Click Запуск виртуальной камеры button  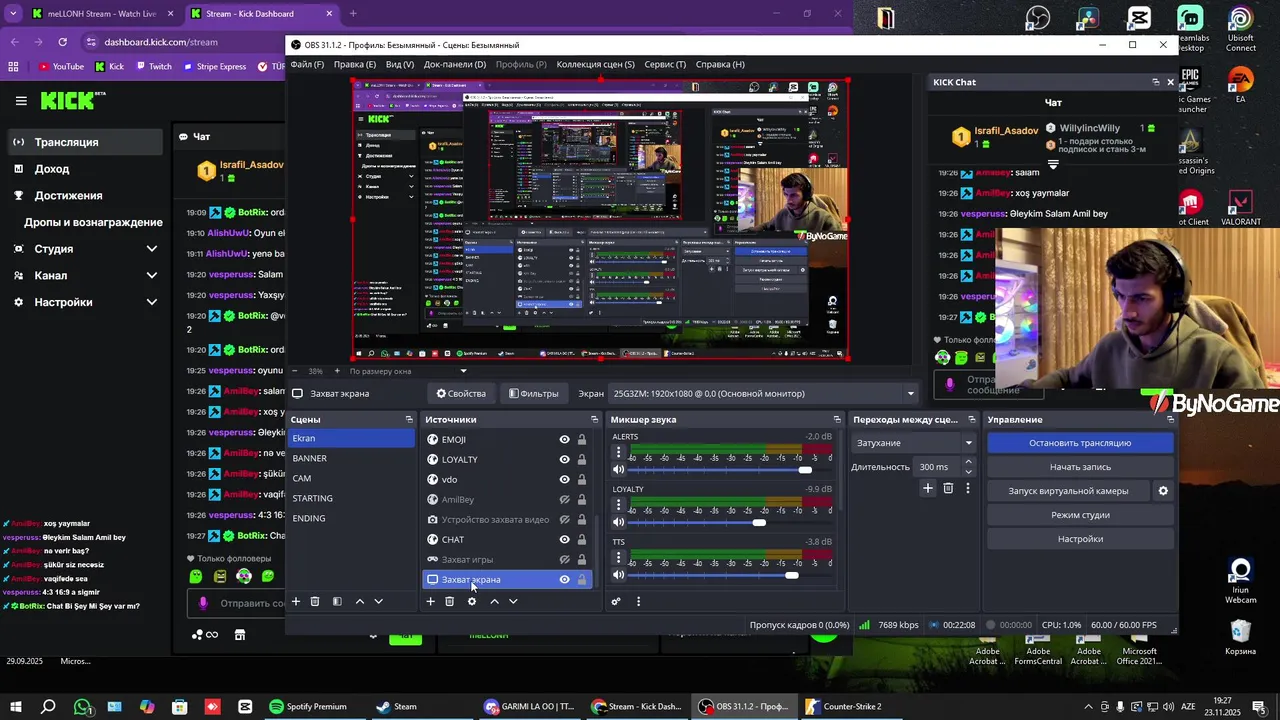(x=1068, y=491)
